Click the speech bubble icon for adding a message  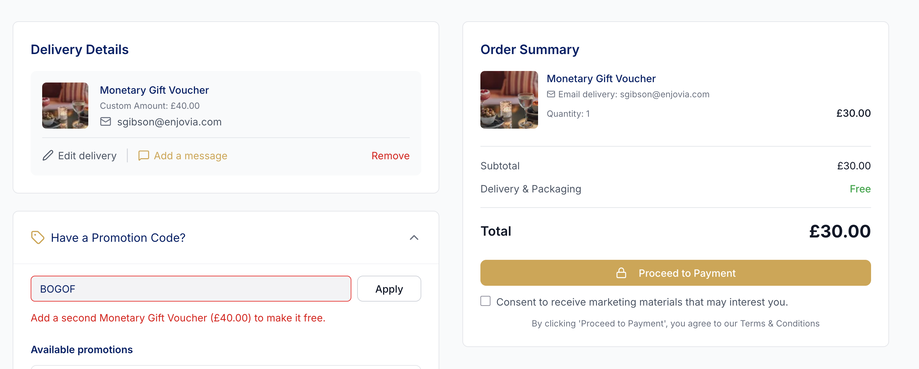point(144,156)
